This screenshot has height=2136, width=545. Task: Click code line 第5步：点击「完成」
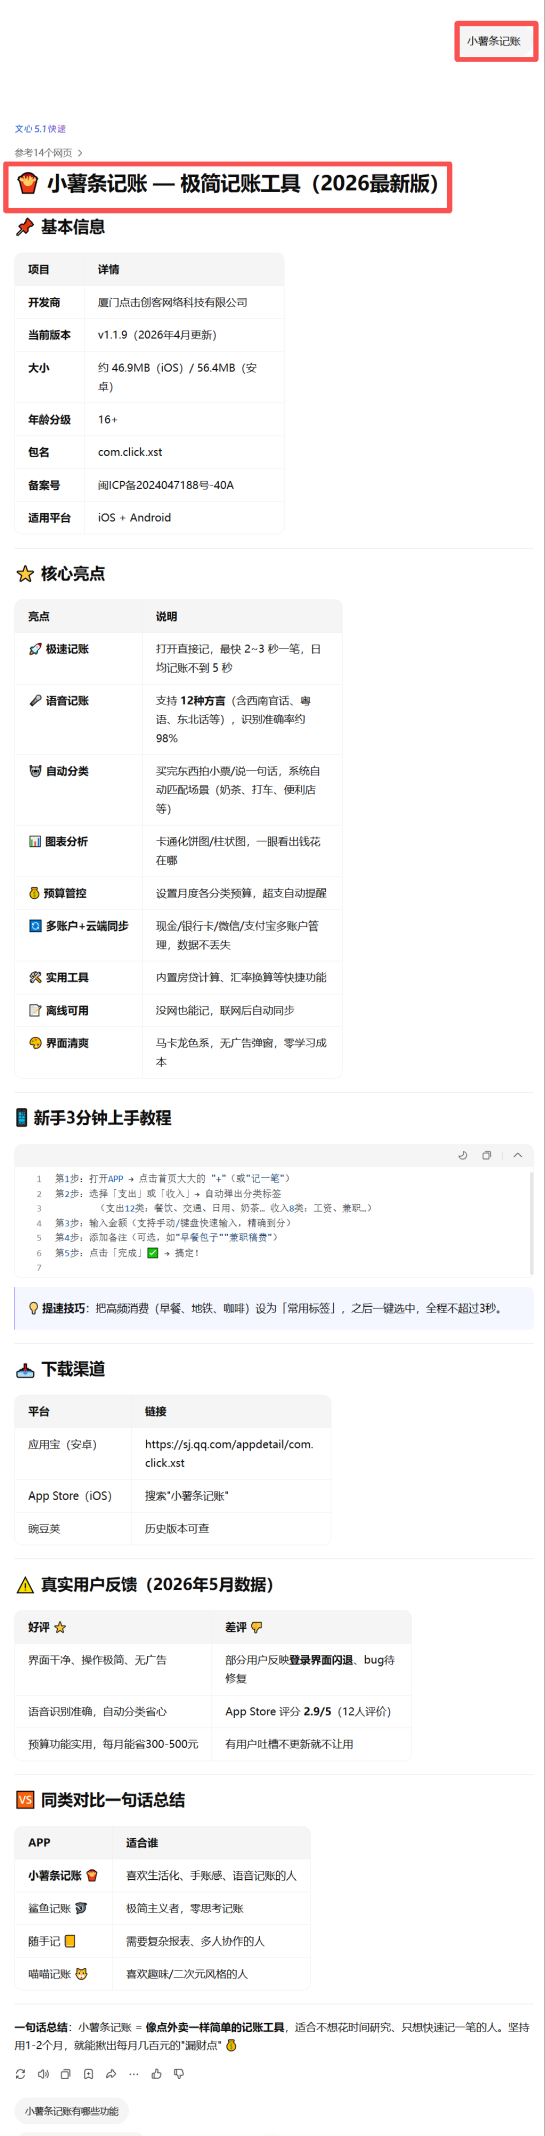(x=127, y=1253)
